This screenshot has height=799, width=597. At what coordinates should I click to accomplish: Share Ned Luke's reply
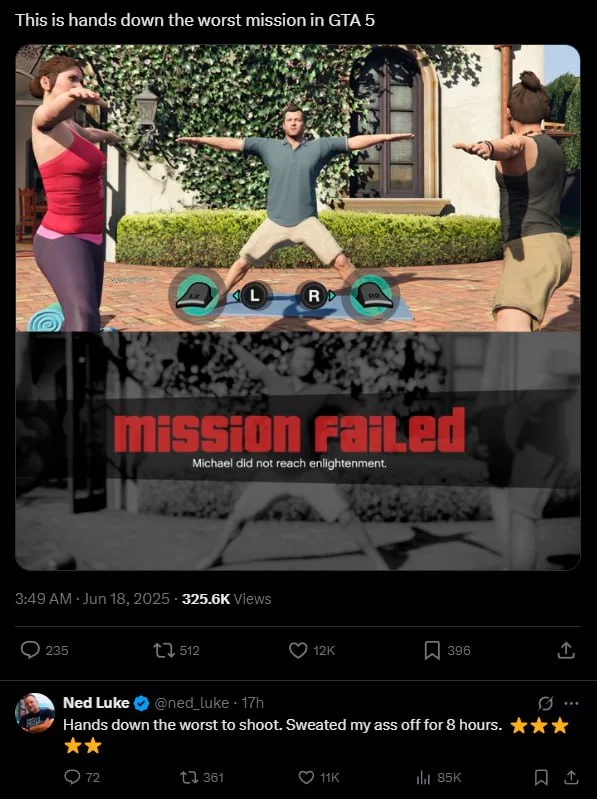[572, 777]
